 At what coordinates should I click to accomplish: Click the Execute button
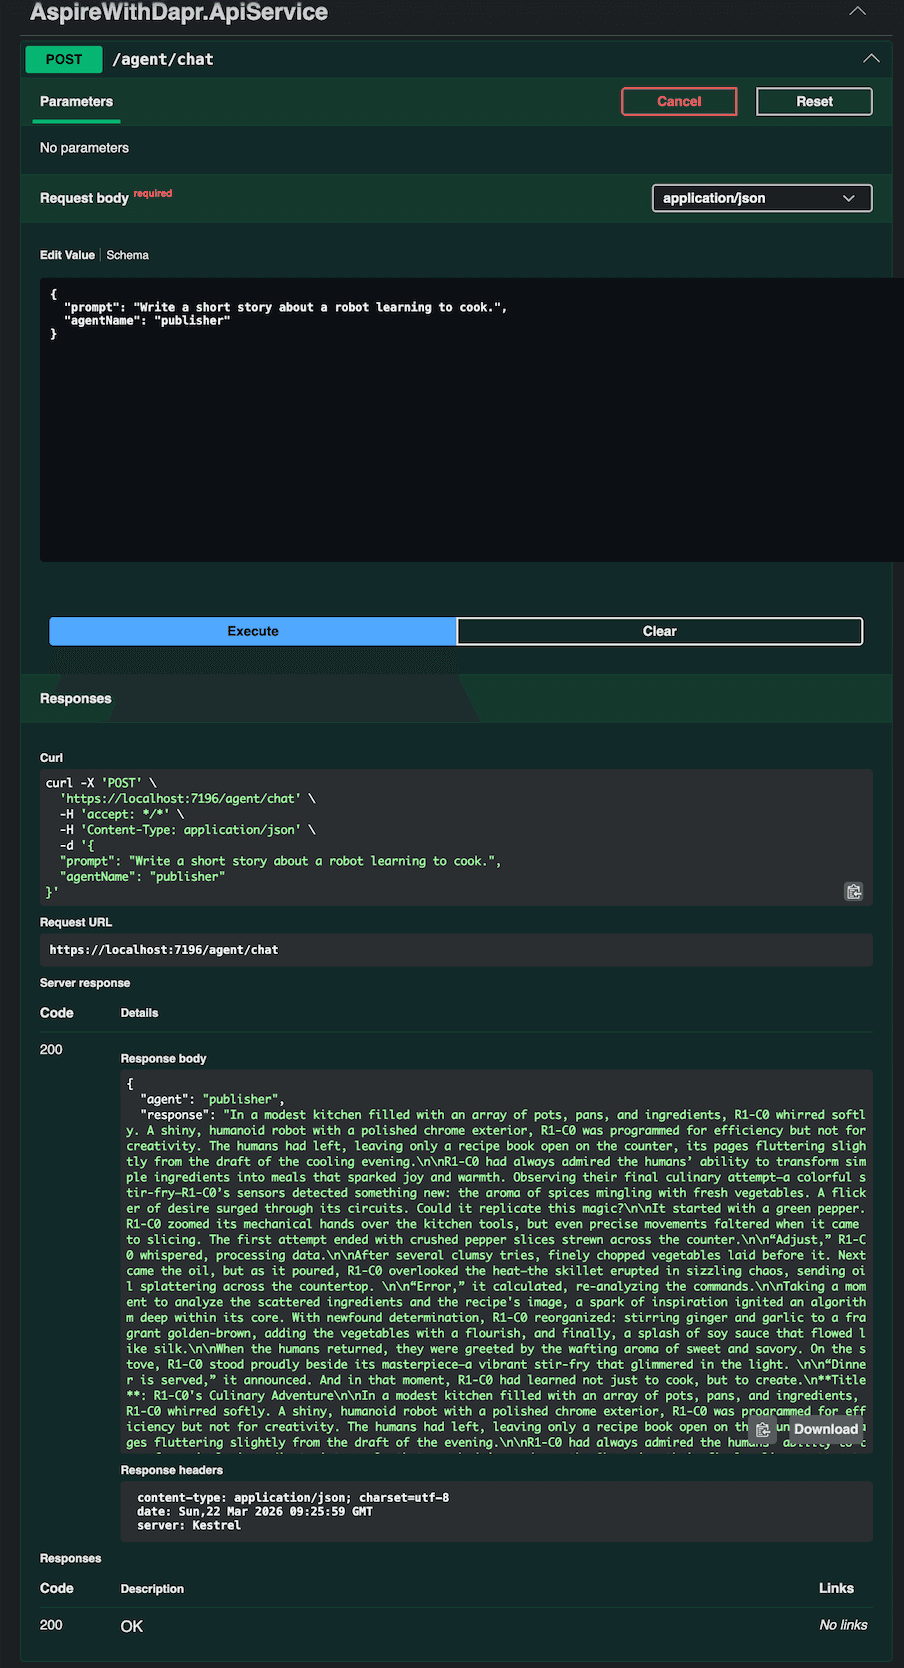point(253,631)
